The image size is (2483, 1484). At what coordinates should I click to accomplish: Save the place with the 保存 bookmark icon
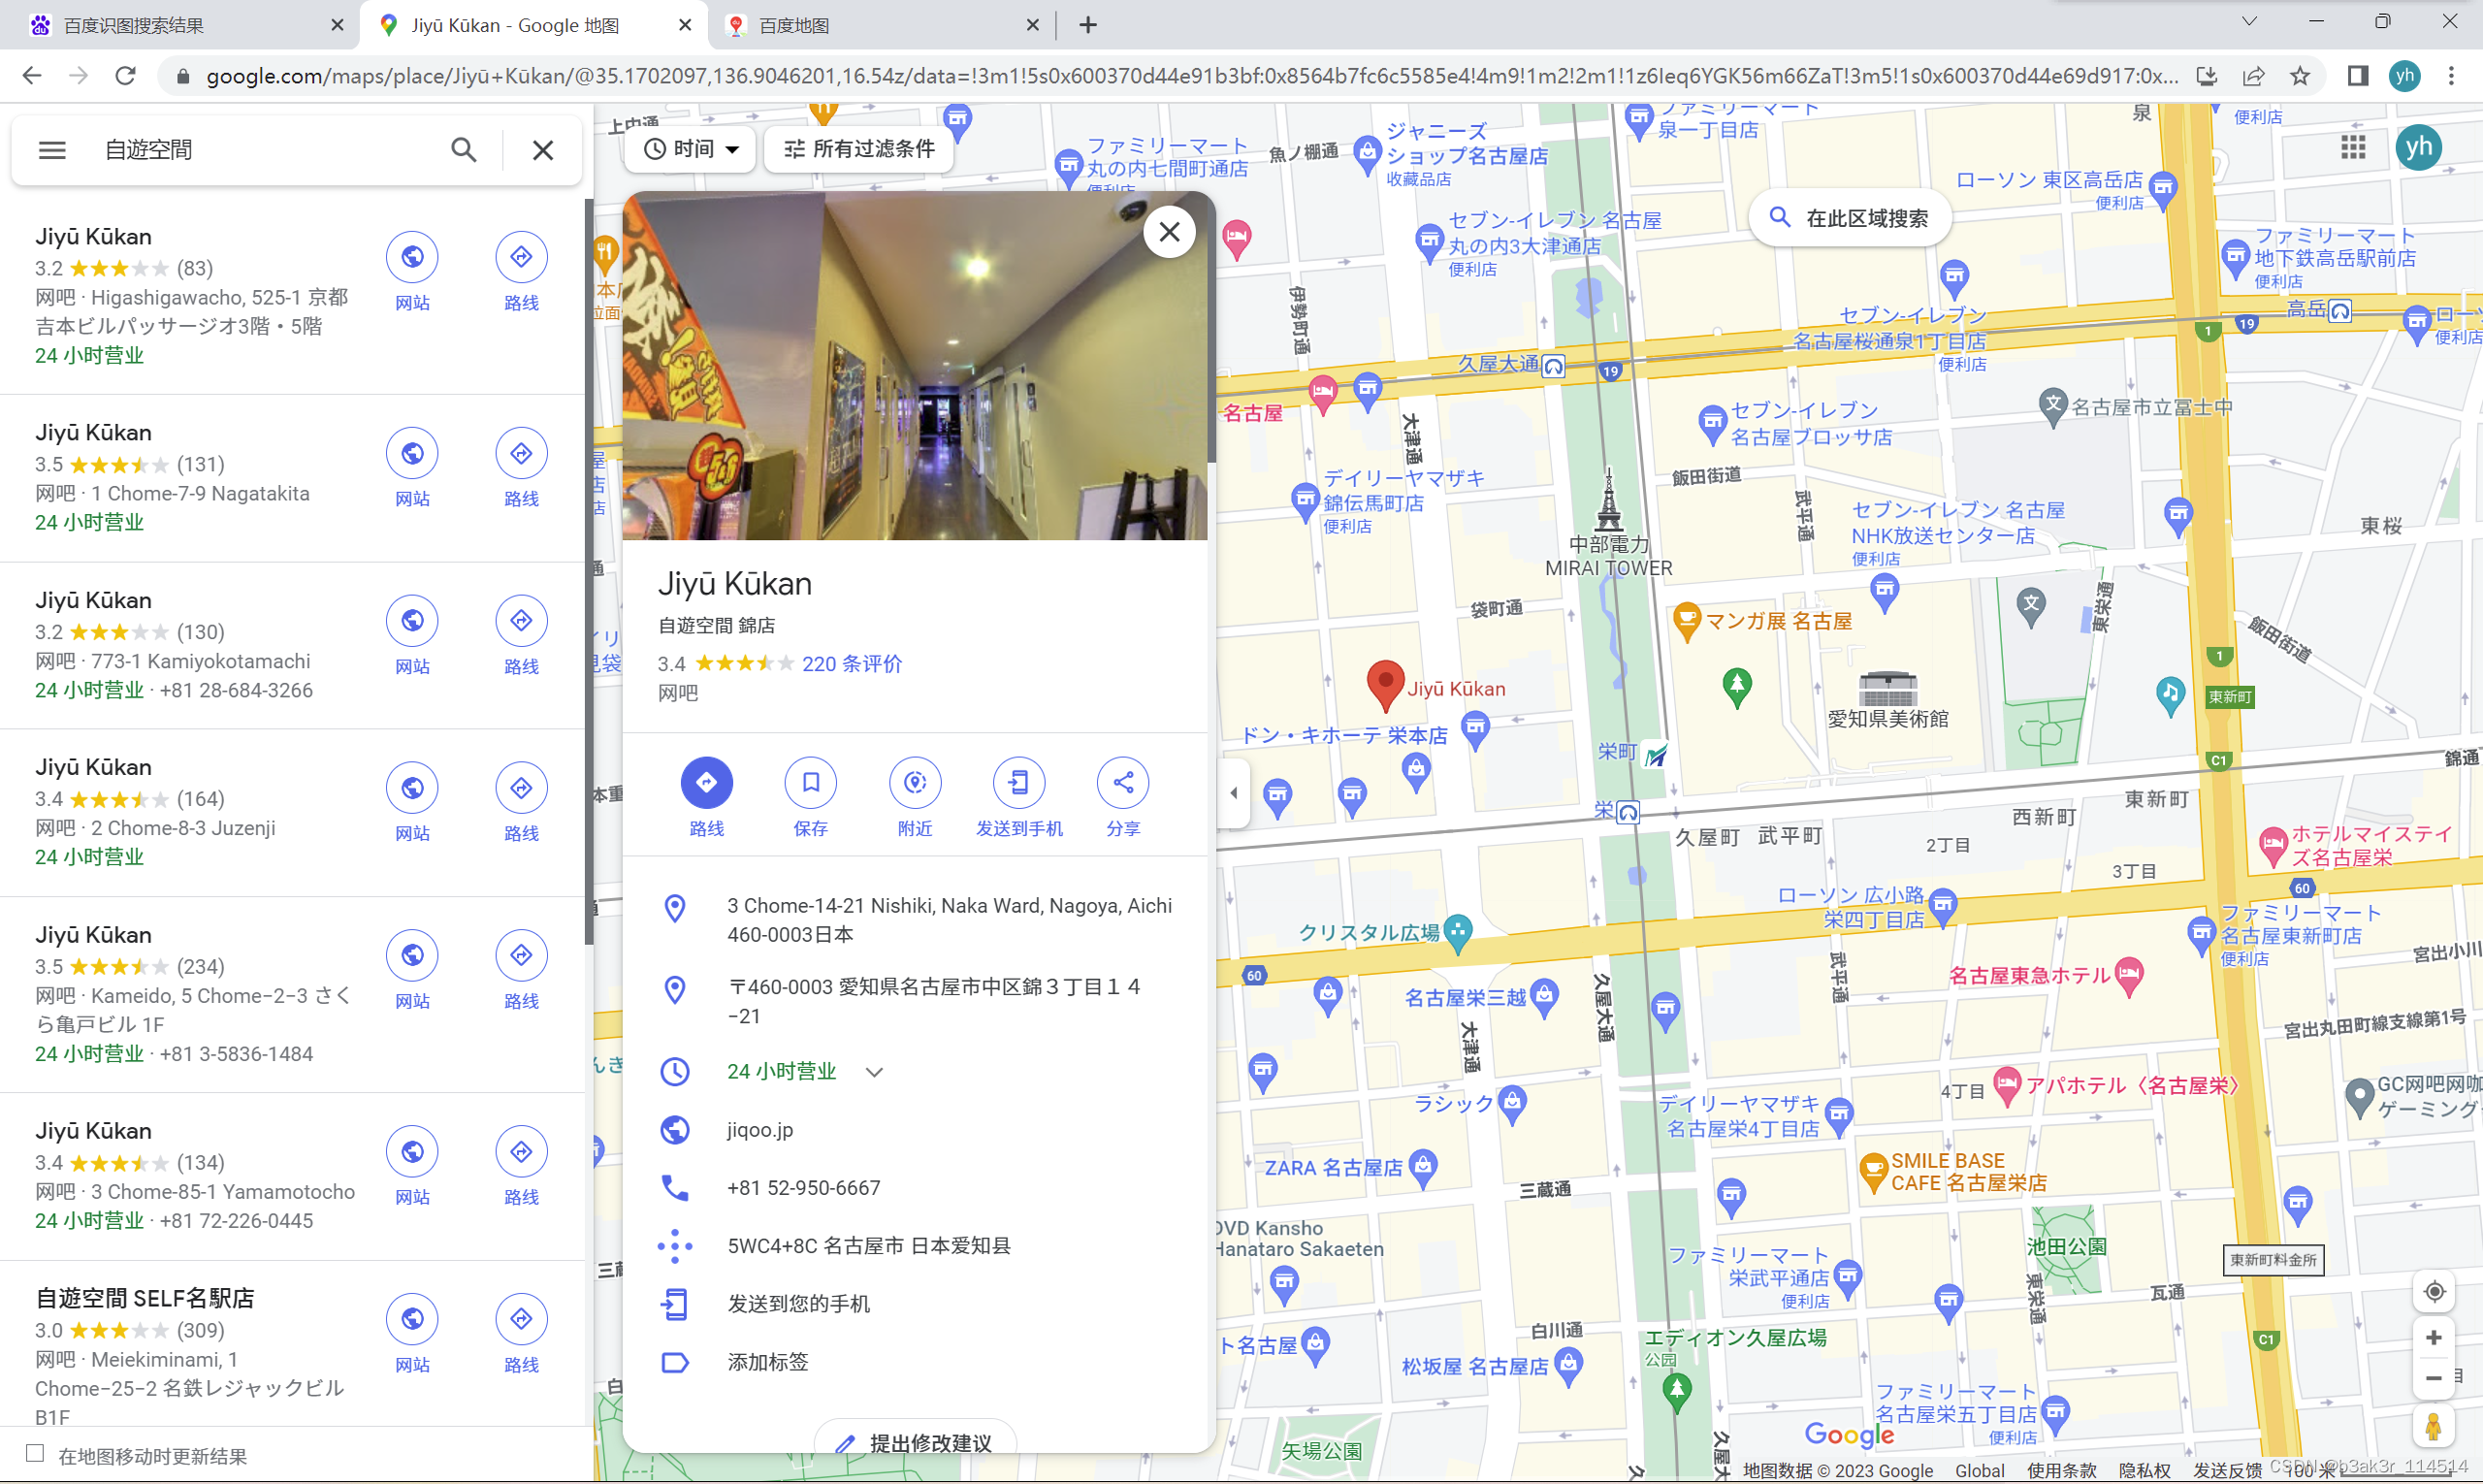810,782
